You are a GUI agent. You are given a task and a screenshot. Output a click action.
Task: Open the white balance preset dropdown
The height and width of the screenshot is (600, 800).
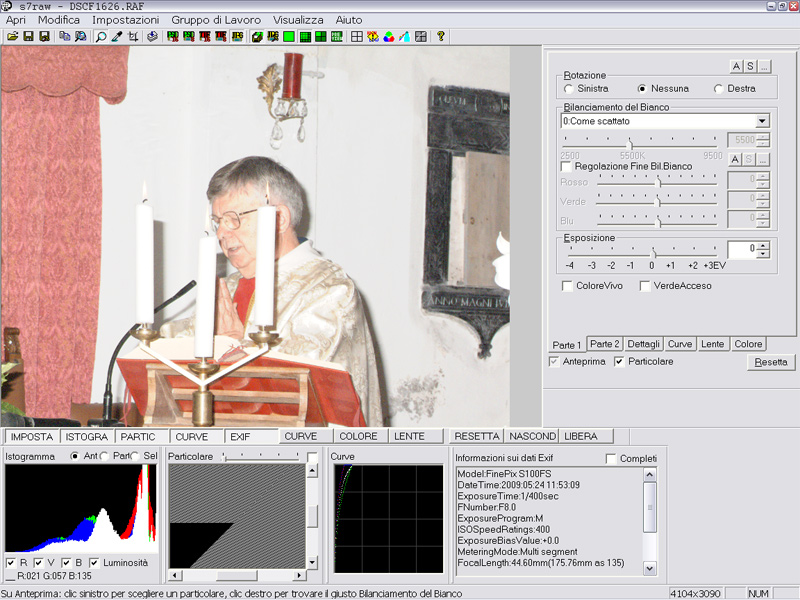pyautogui.click(x=762, y=121)
